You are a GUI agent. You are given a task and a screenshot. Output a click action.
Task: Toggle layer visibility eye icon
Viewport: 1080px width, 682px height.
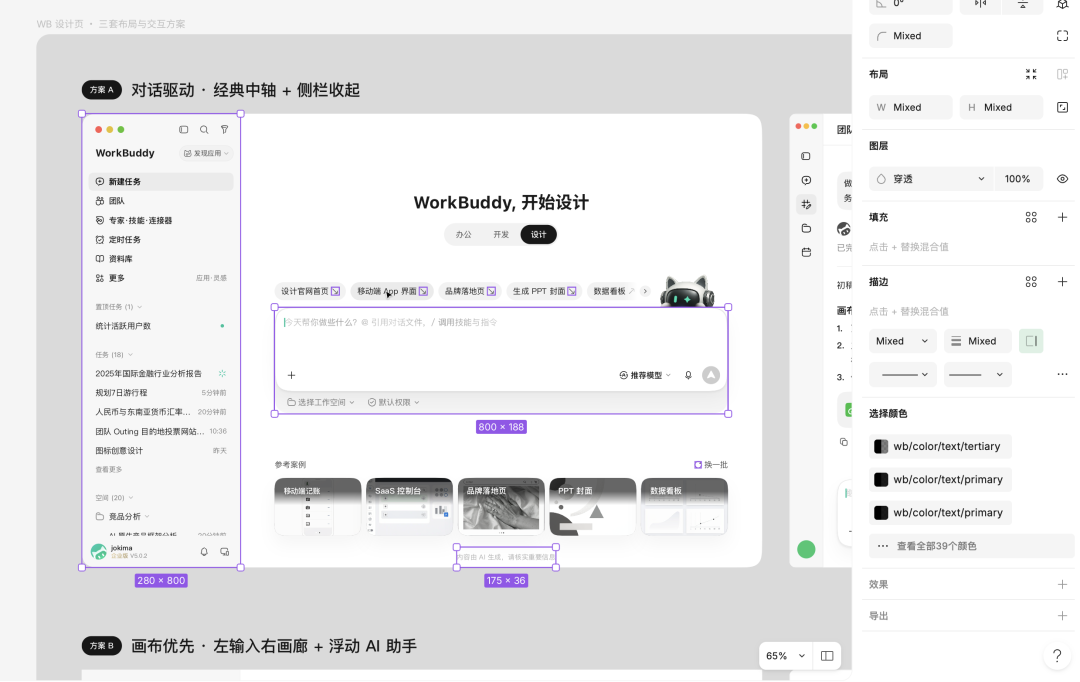(1062, 179)
